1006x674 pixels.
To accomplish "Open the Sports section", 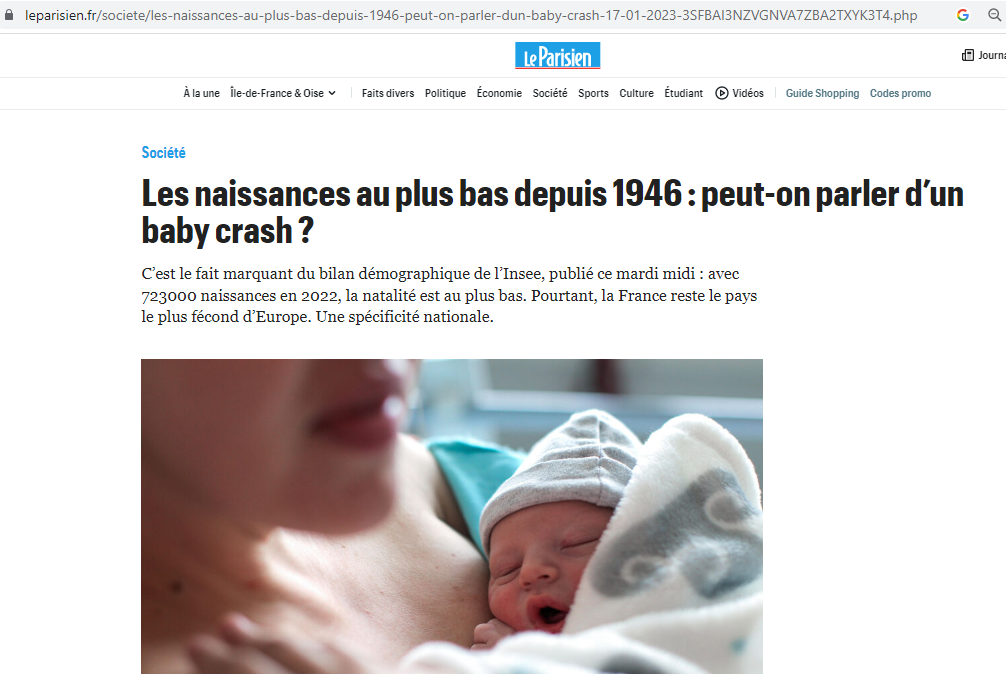I will pos(593,93).
